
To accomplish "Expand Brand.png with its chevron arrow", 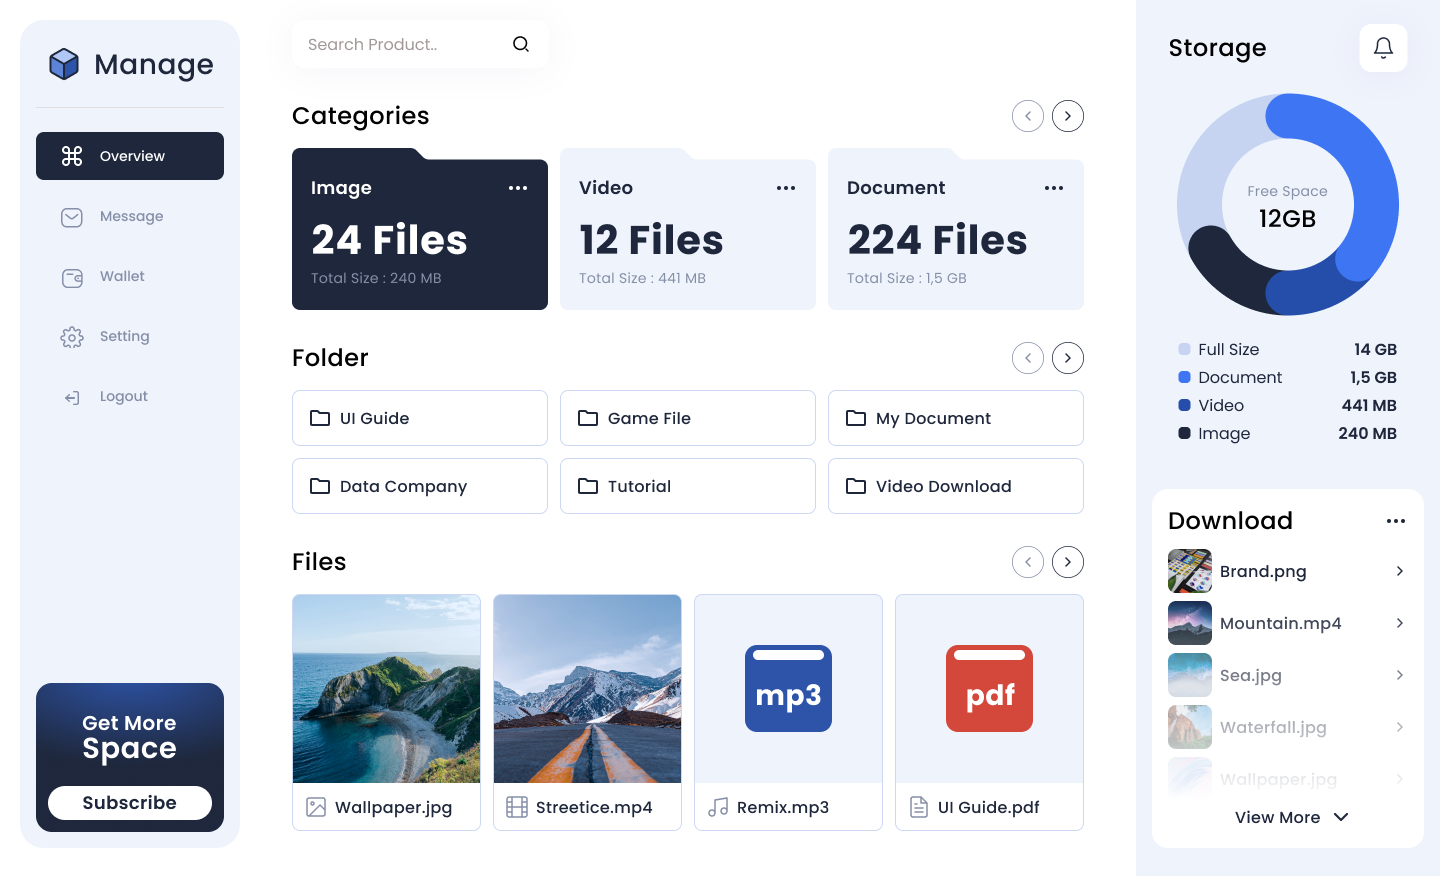I will [x=1399, y=571].
